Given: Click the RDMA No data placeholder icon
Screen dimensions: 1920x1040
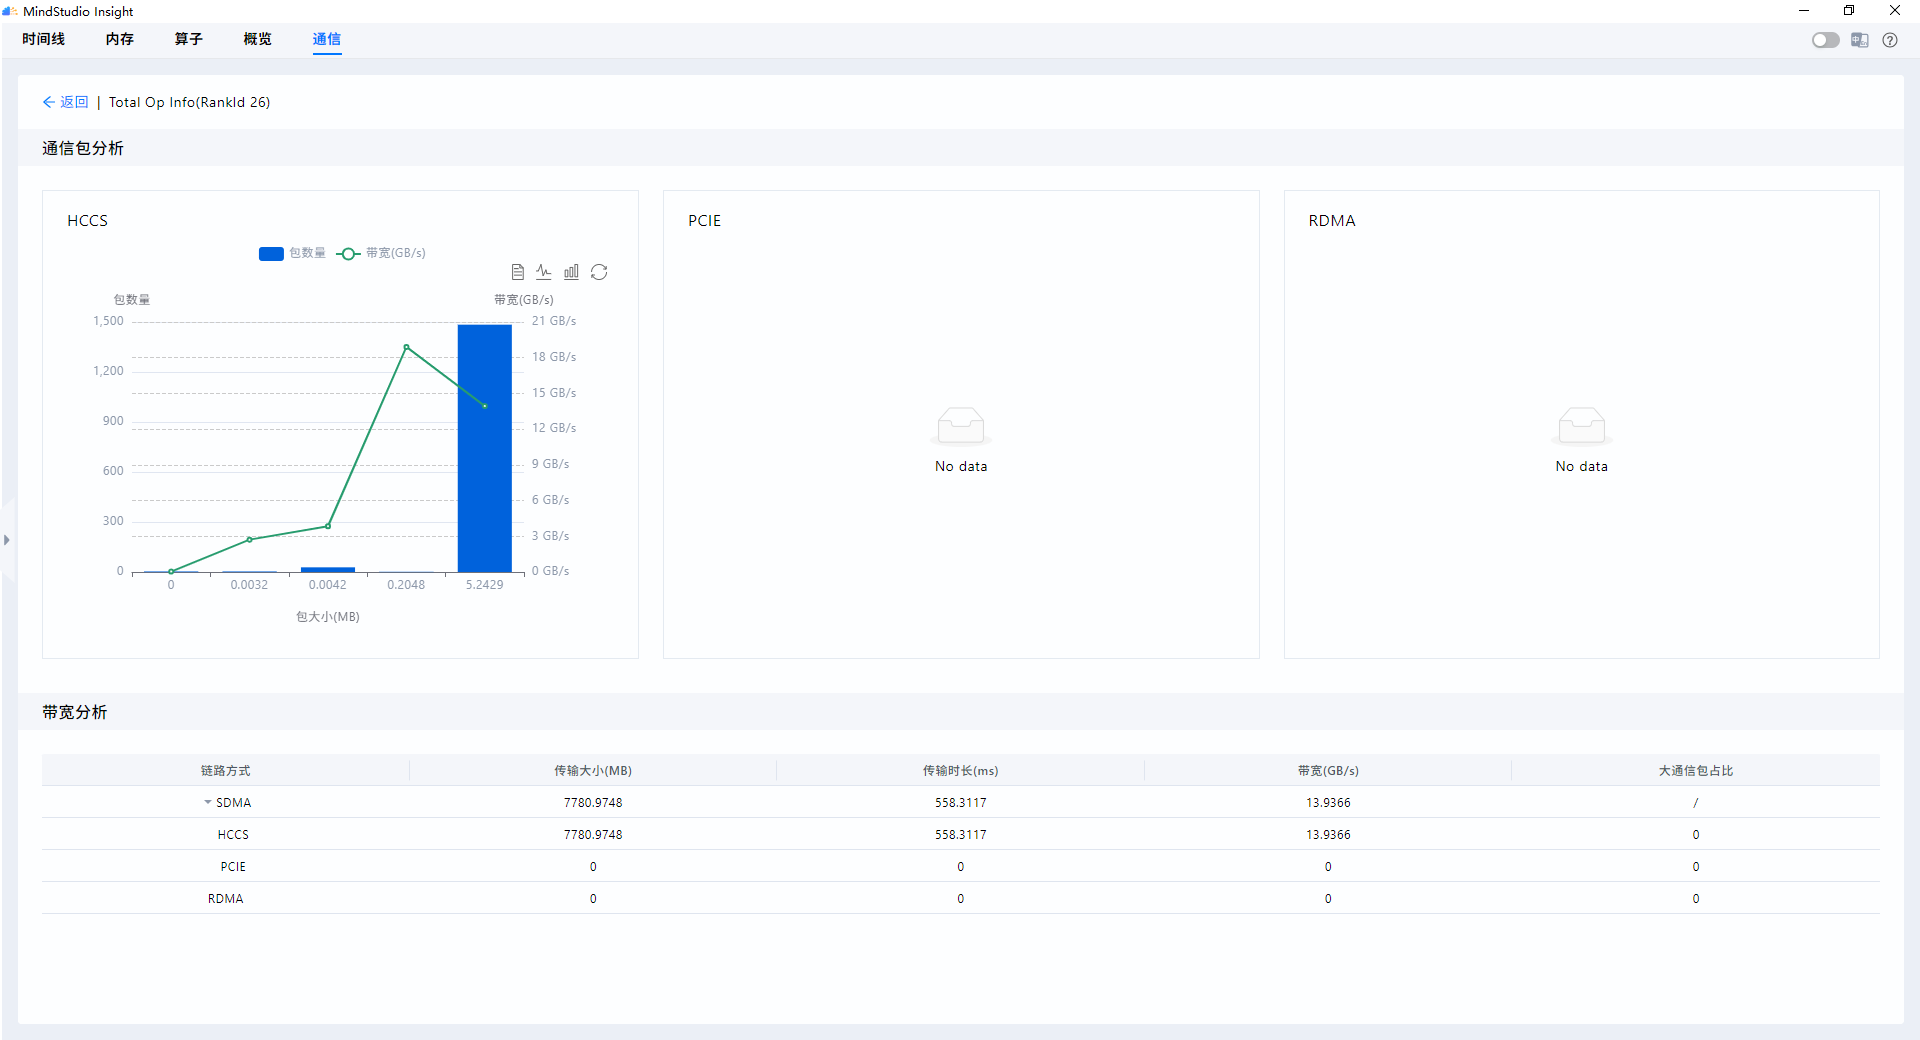Looking at the screenshot, I should pos(1582,425).
